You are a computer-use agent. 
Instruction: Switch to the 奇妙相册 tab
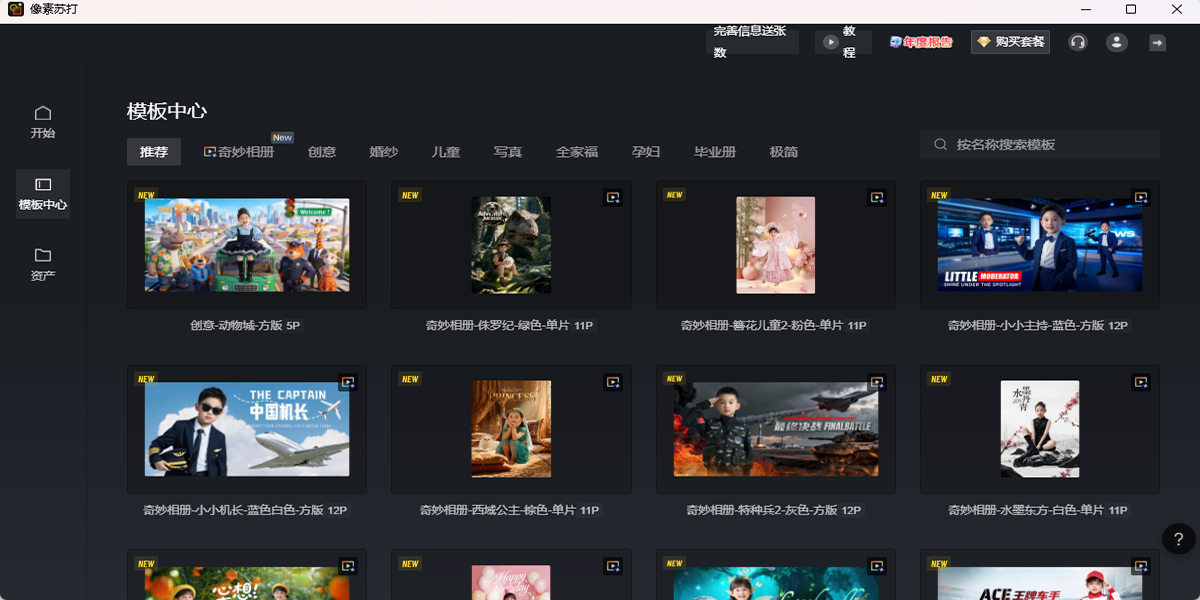pyautogui.click(x=240, y=152)
